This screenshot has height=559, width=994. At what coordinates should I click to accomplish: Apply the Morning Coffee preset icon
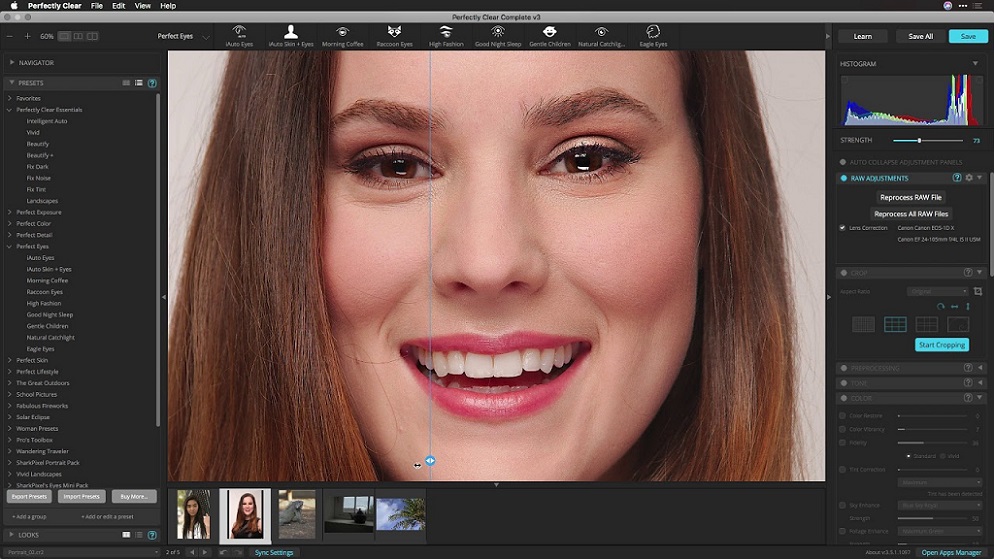(342, 31)
